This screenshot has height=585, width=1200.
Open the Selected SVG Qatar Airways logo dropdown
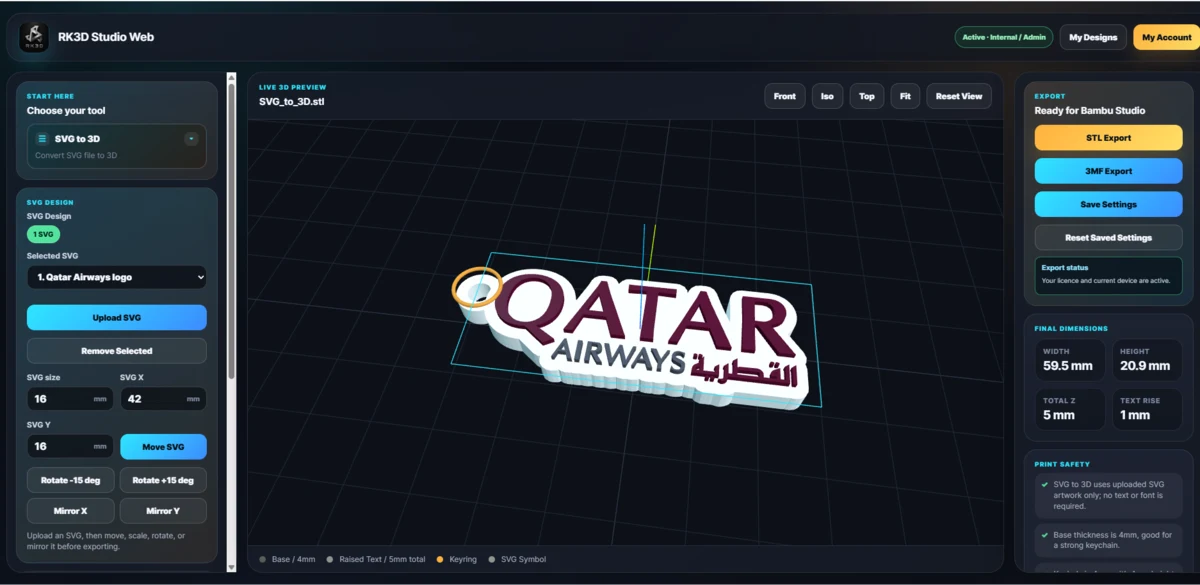click(x=117, y=277)
